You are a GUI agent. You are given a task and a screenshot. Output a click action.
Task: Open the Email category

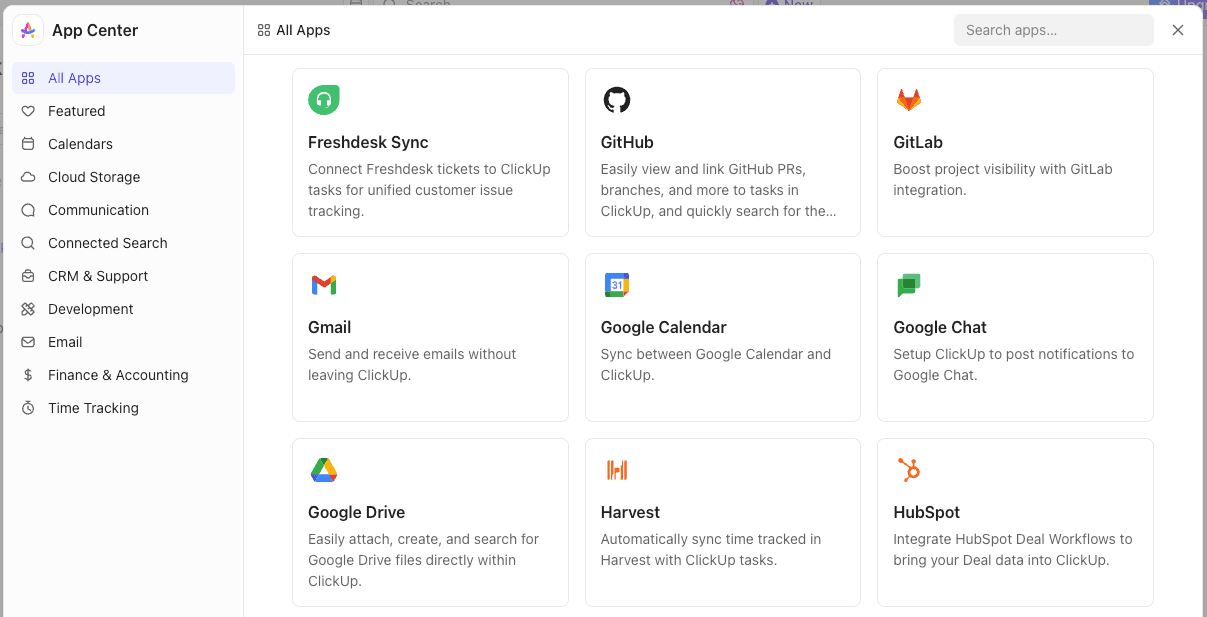click(124, 342)
